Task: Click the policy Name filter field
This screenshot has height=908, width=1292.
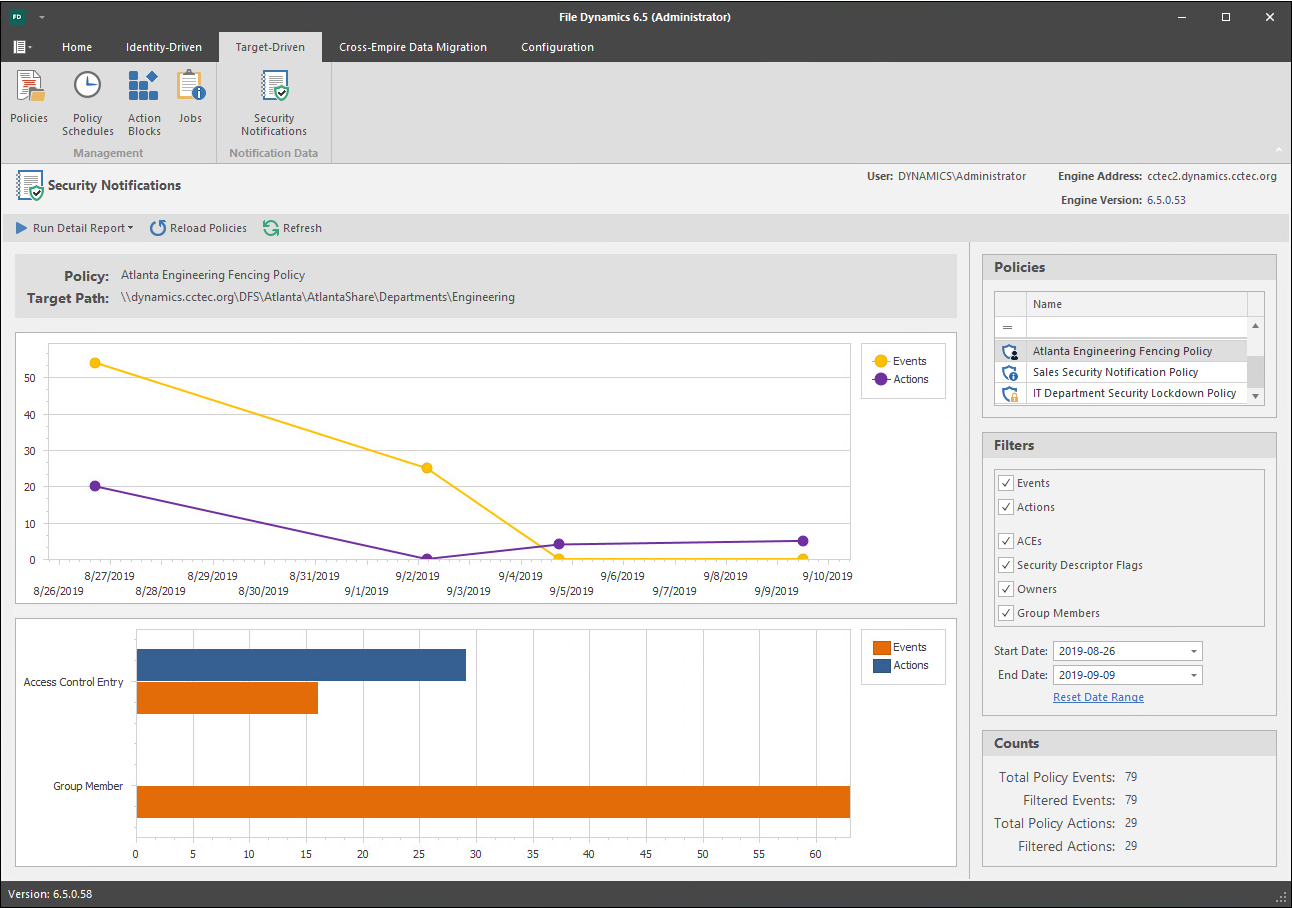Action: coord(1135,327)
